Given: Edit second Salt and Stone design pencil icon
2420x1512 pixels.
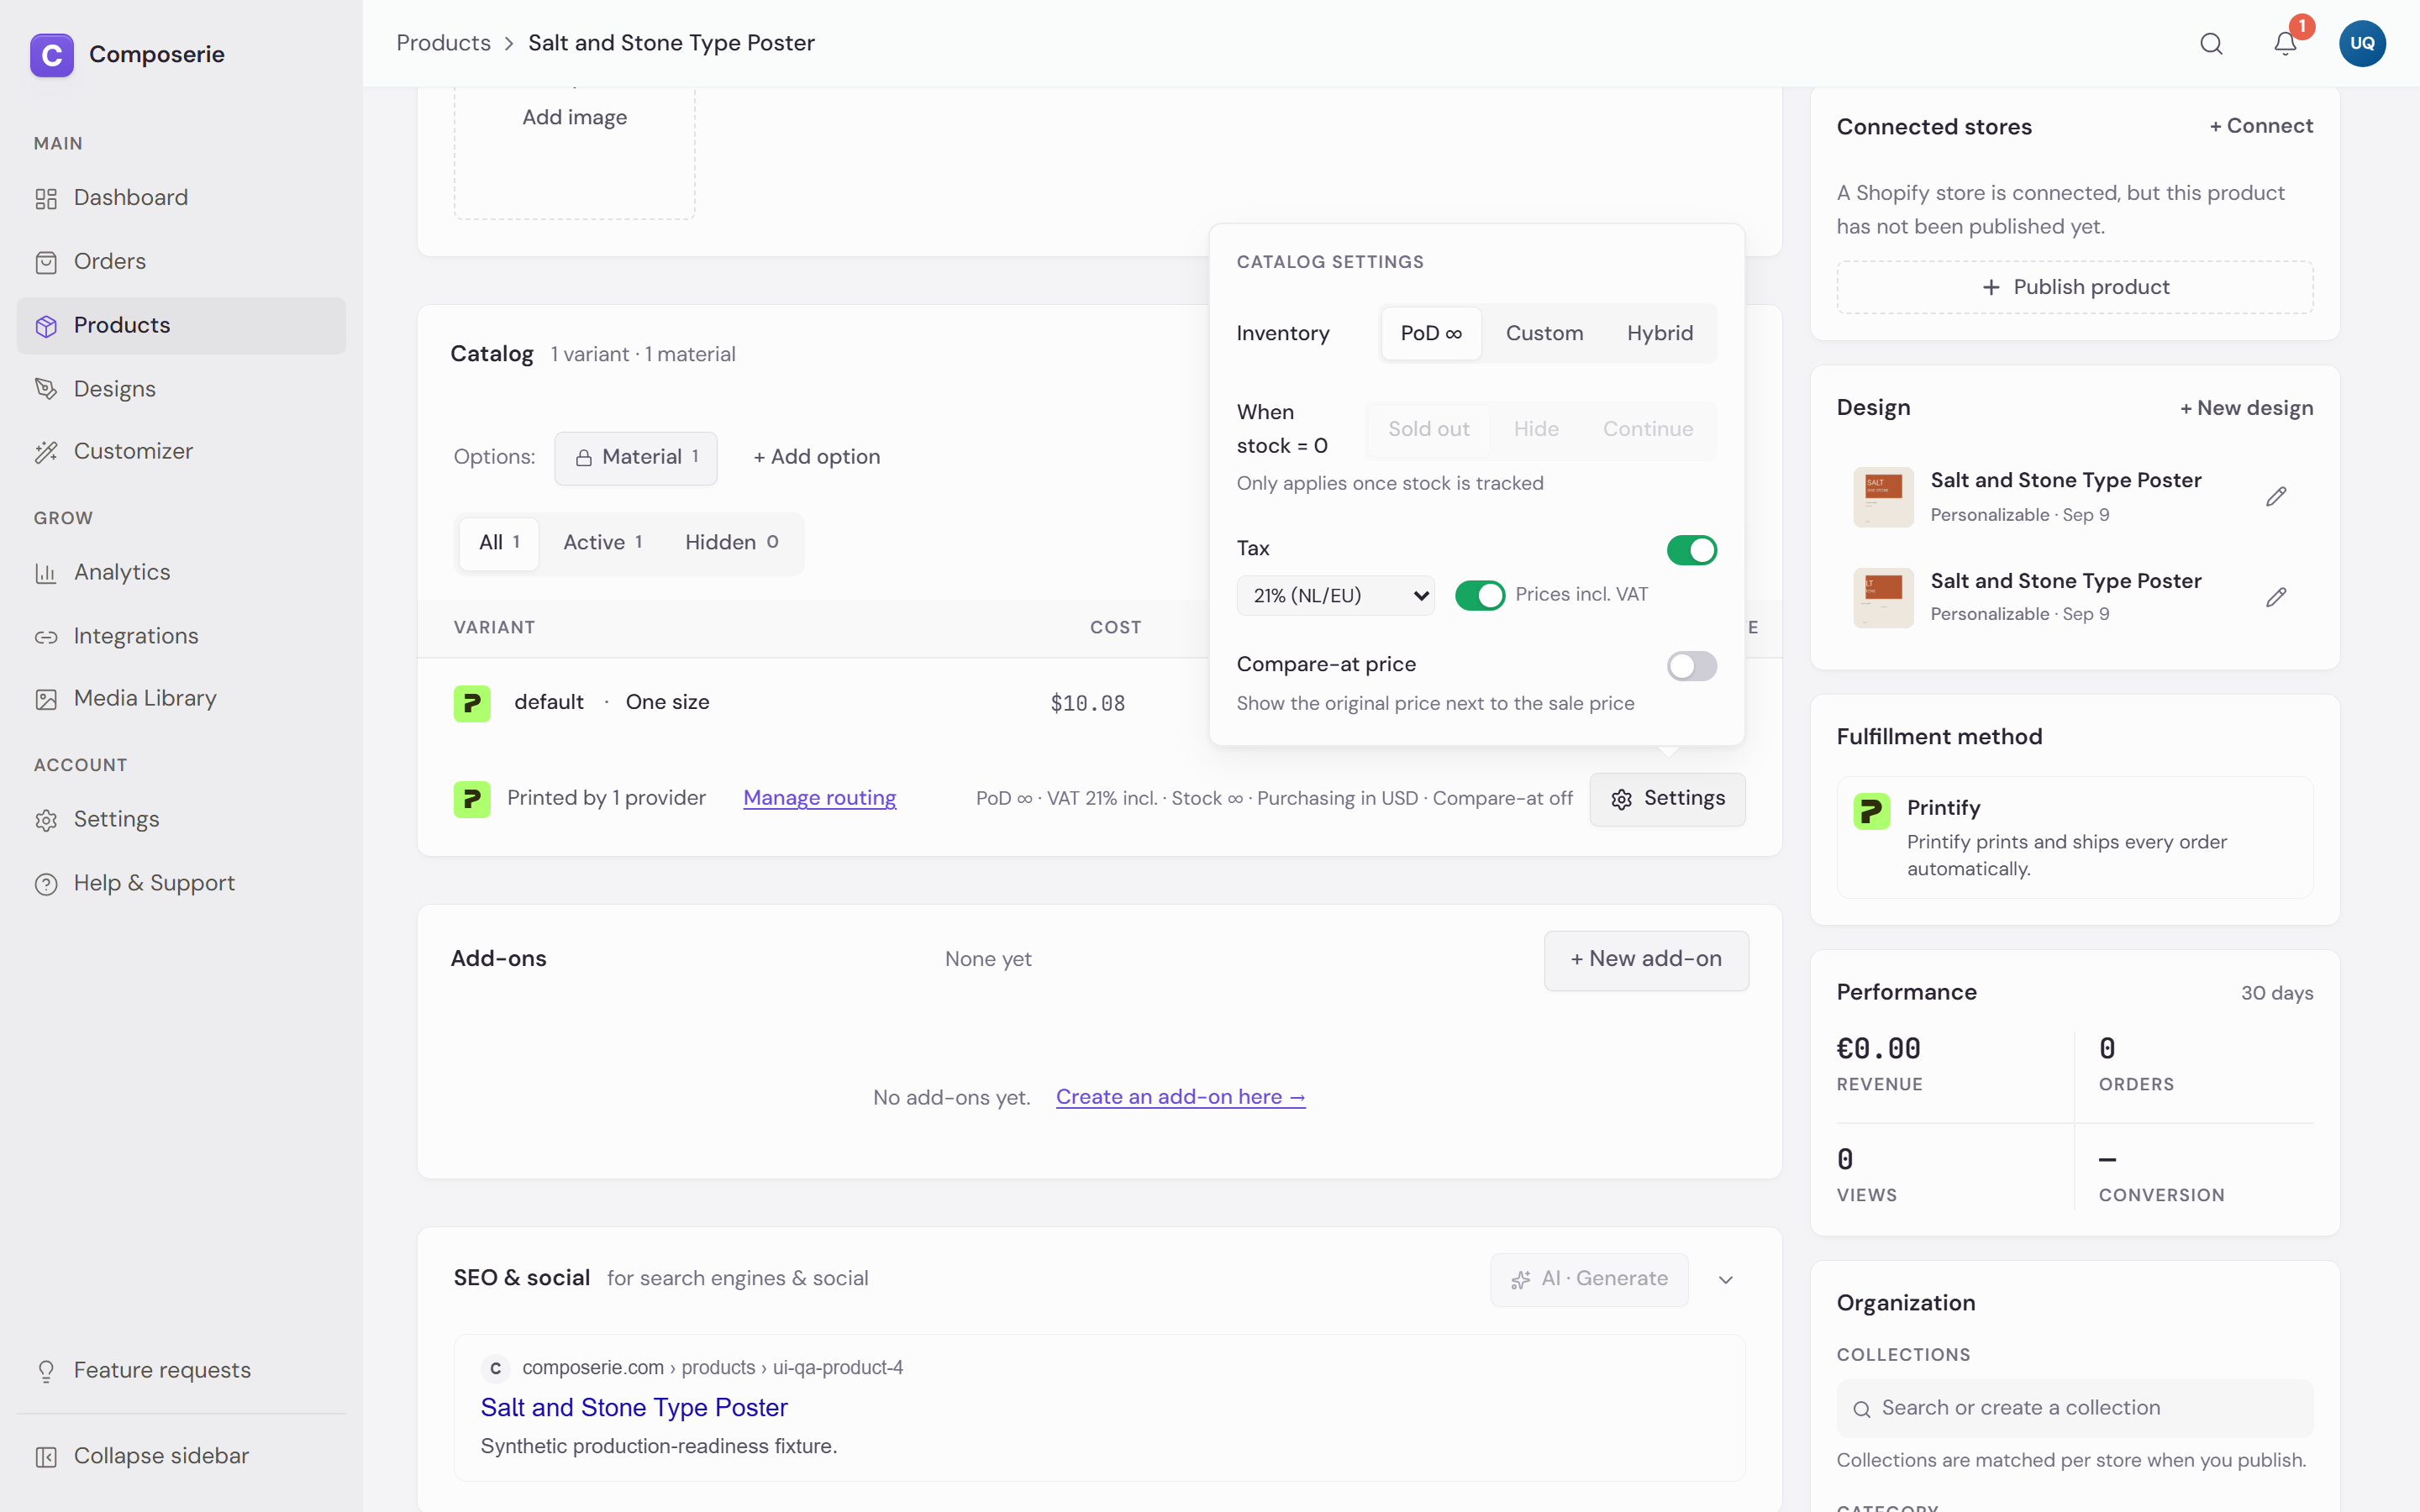Looking at the screenshot, I should click(2276, 597).
